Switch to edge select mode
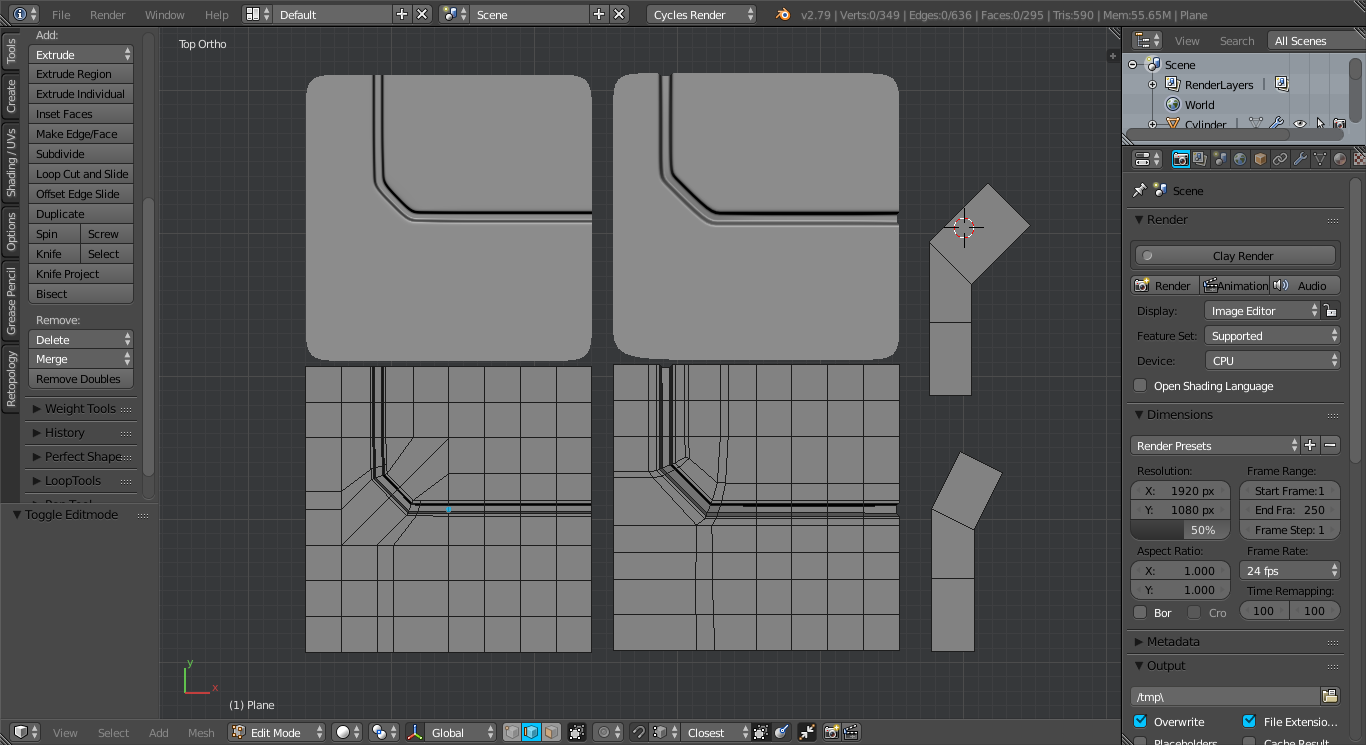The width and height of the screenshot is (1366, 745). tap(531, 732)
